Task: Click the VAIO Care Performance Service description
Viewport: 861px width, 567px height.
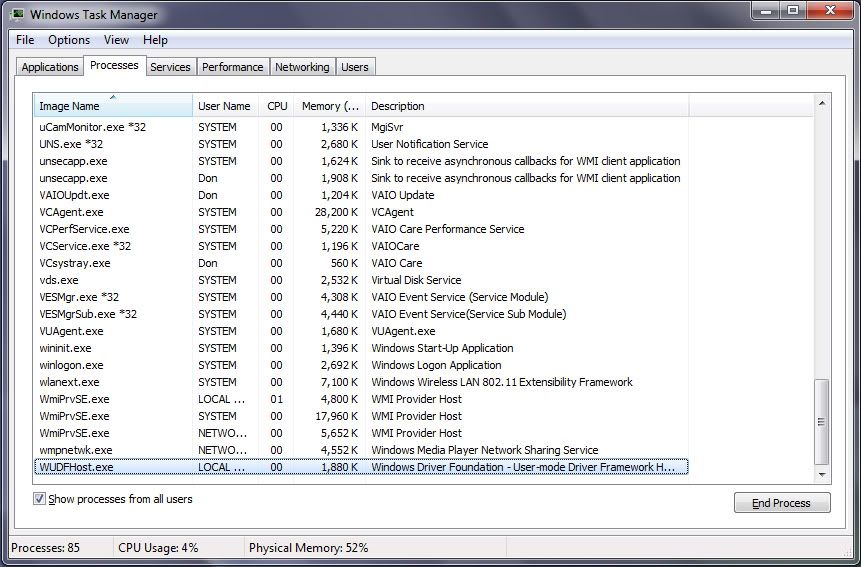Action: [x=448, y=229]
